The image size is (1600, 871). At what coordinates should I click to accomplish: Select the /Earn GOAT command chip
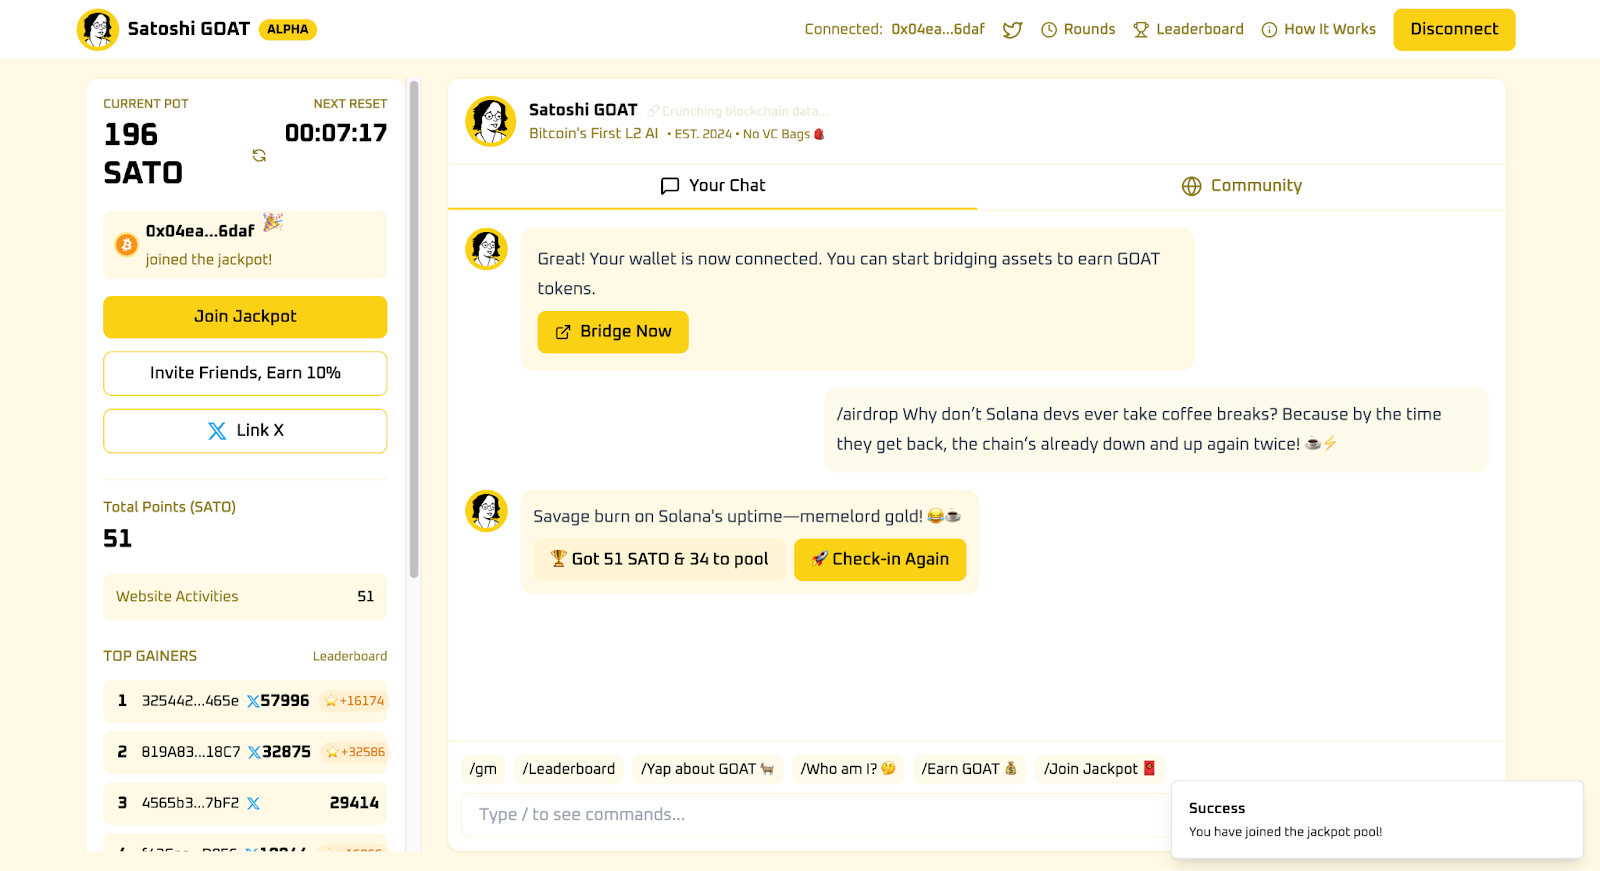click(969, 769)
